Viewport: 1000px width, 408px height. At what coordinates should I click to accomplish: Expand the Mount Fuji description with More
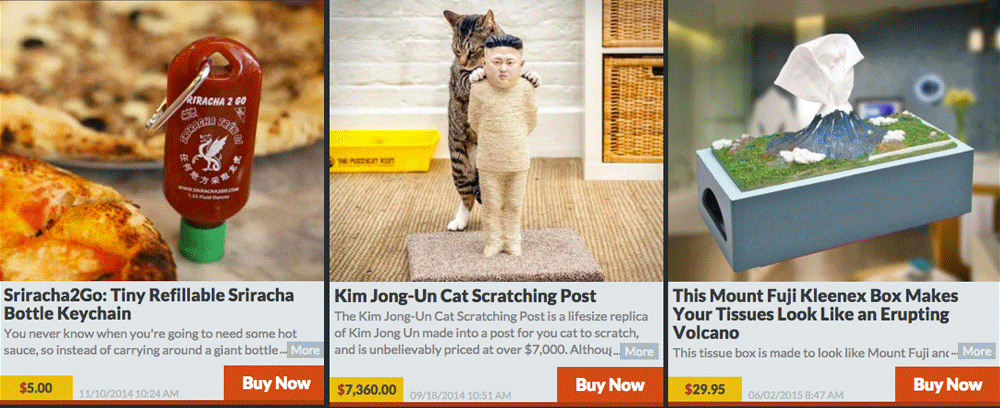point(976,351)
